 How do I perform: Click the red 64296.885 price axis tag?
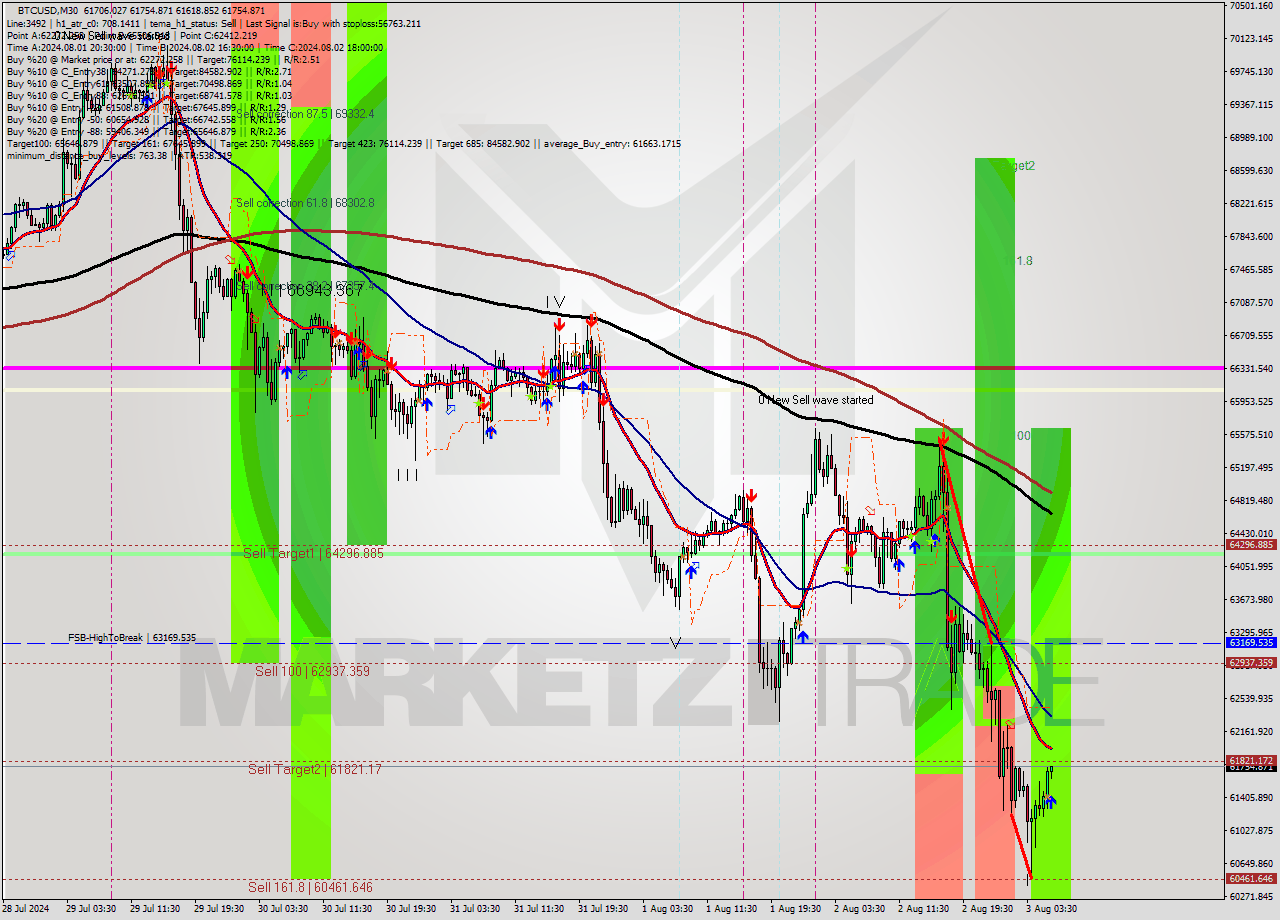(1251, 545)
